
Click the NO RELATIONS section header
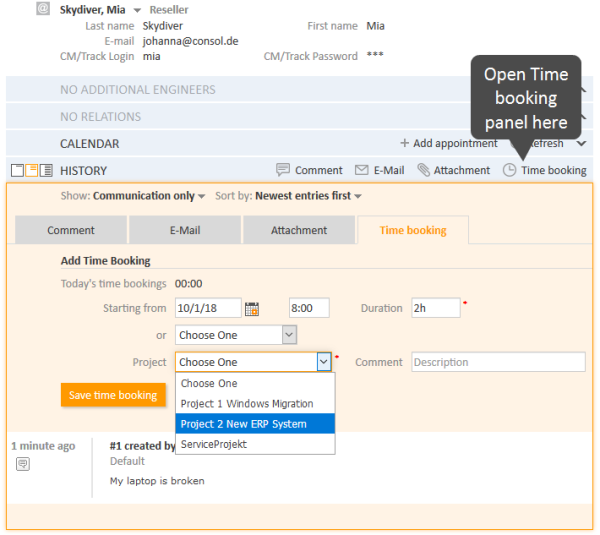point(101,117)
